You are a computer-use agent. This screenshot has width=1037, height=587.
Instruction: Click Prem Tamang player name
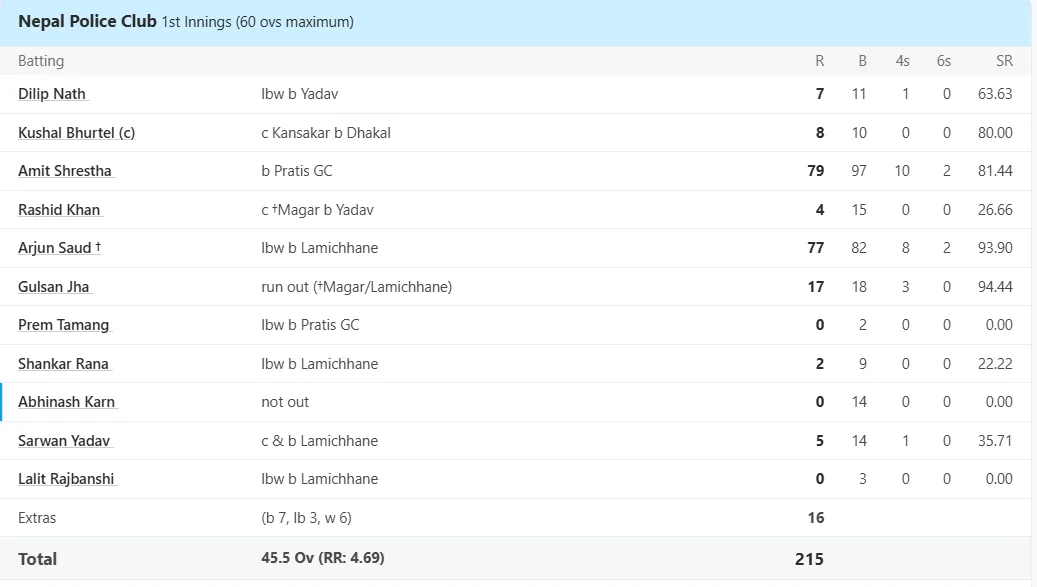tap(63, 325)
